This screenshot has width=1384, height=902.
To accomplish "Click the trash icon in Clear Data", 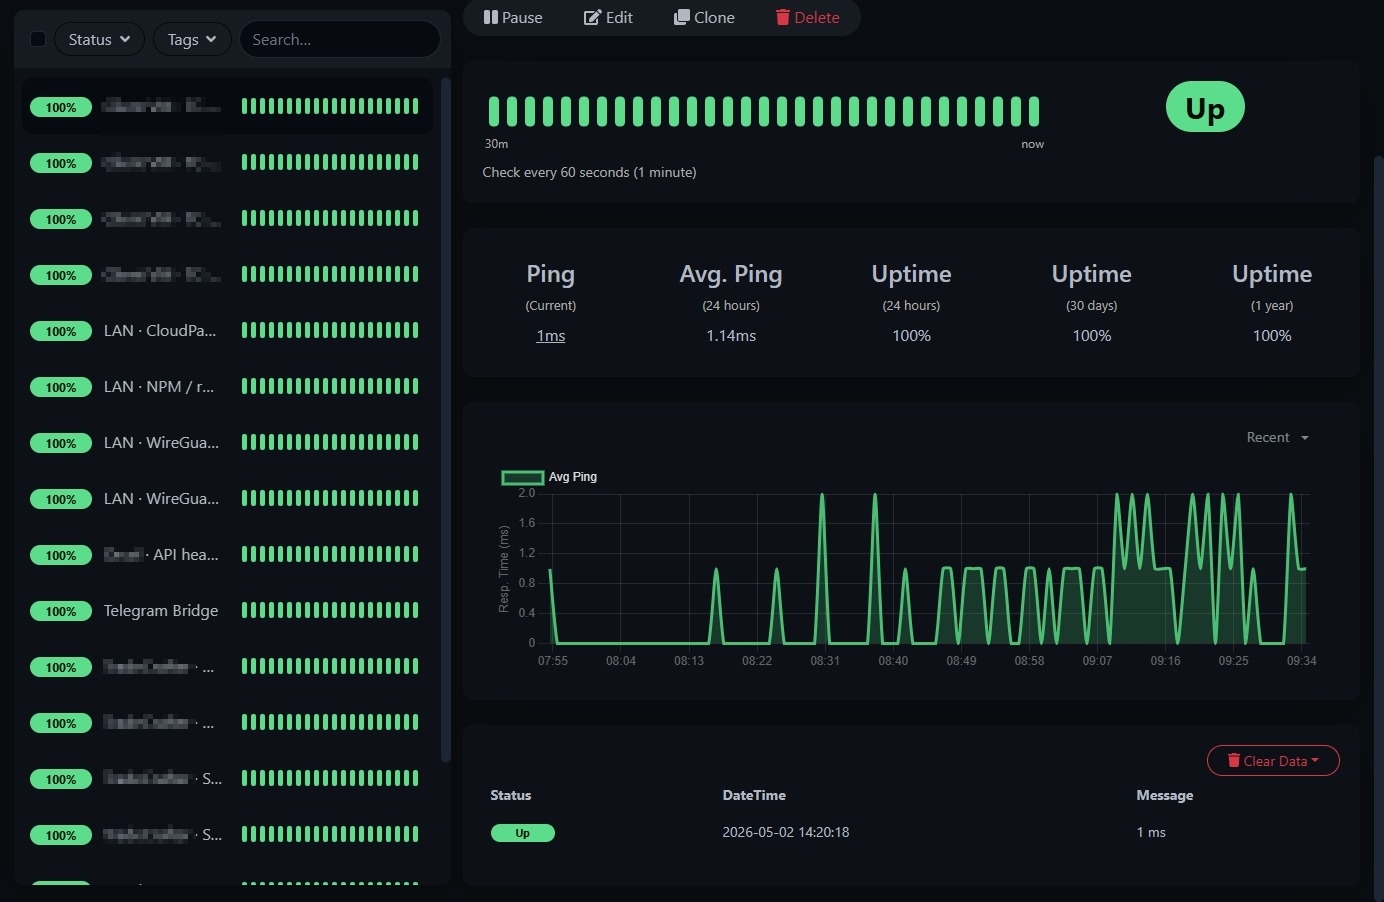I will point(1234,761).
